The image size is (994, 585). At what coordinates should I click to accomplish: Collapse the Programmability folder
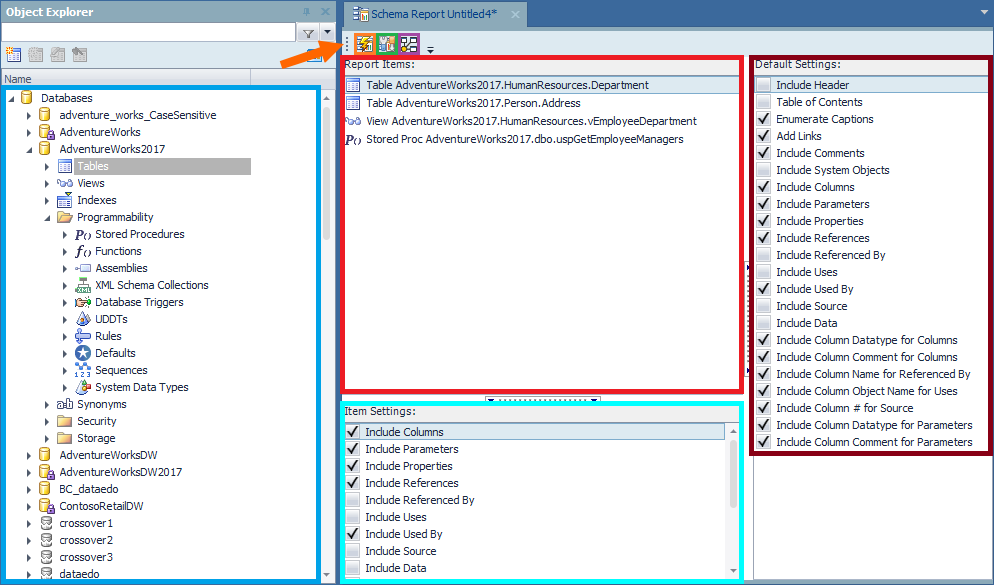tap(47, 217)
